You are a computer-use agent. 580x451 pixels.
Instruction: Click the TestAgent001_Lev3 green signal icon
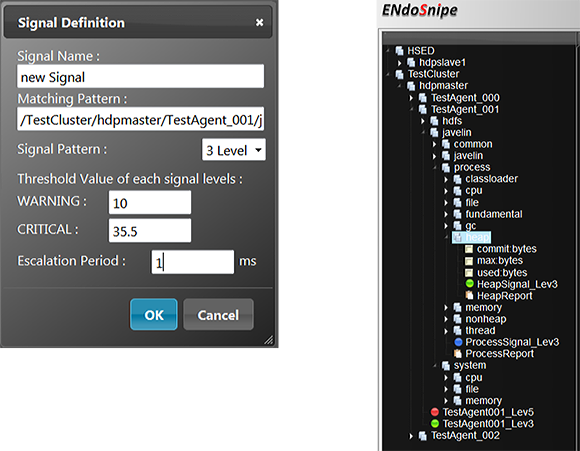[435, 423]
